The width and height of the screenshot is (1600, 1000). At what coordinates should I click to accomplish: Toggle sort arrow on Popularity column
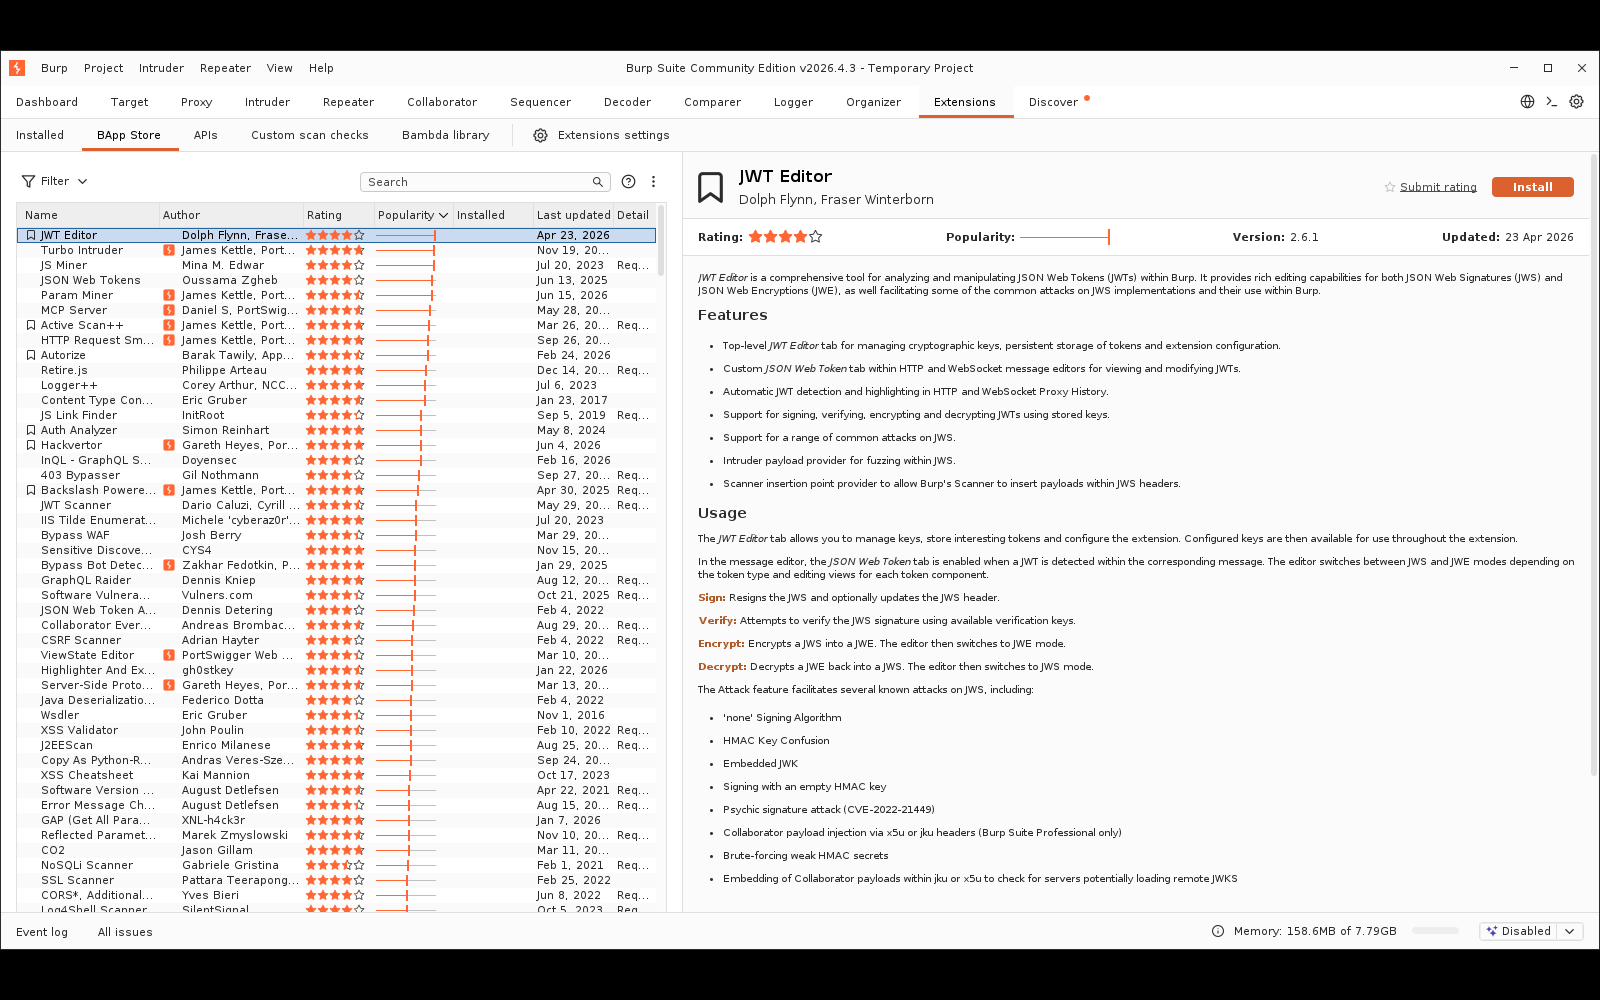point(443,215)
